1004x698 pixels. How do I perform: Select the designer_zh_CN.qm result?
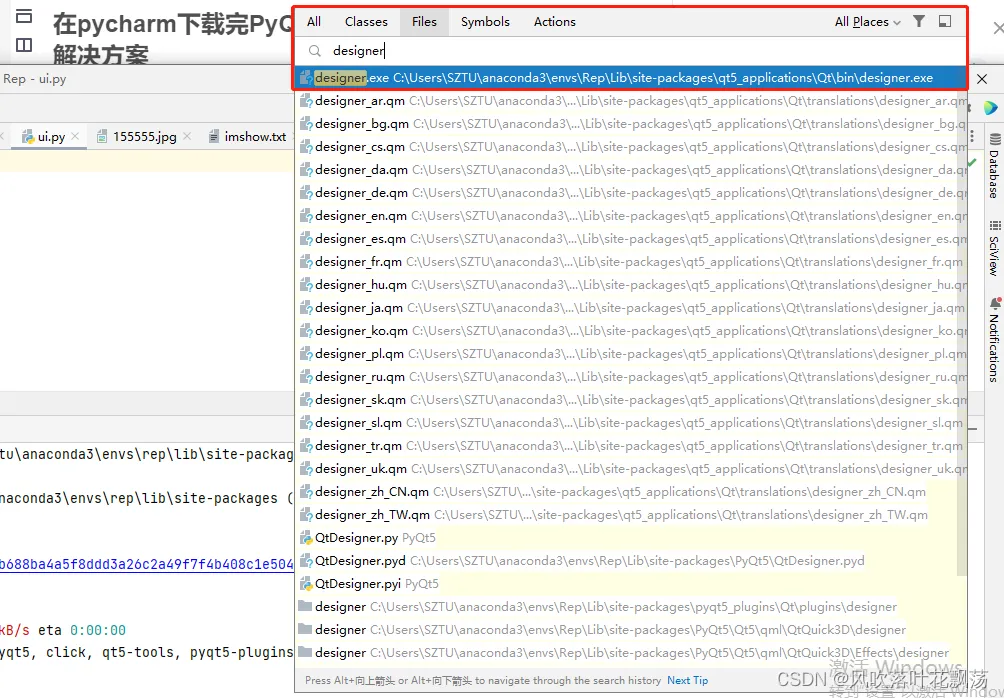tap(631, 492)
